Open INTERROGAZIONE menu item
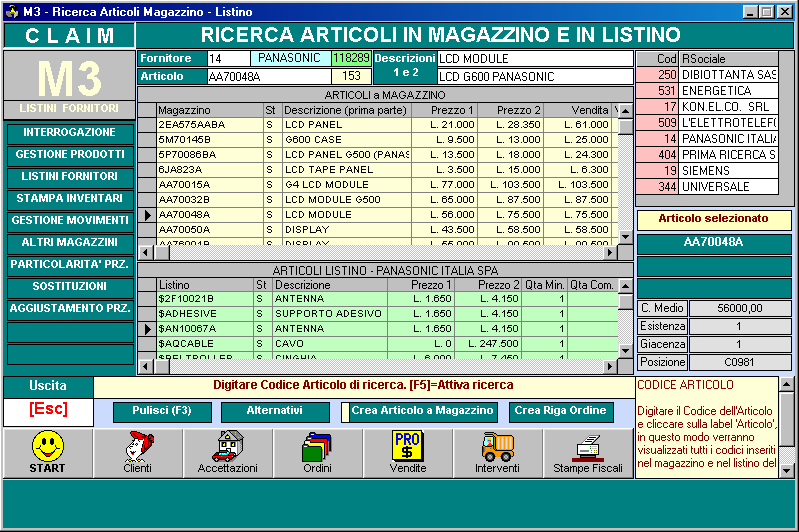This screenshot has height=532, width=799. click(69, 132)
